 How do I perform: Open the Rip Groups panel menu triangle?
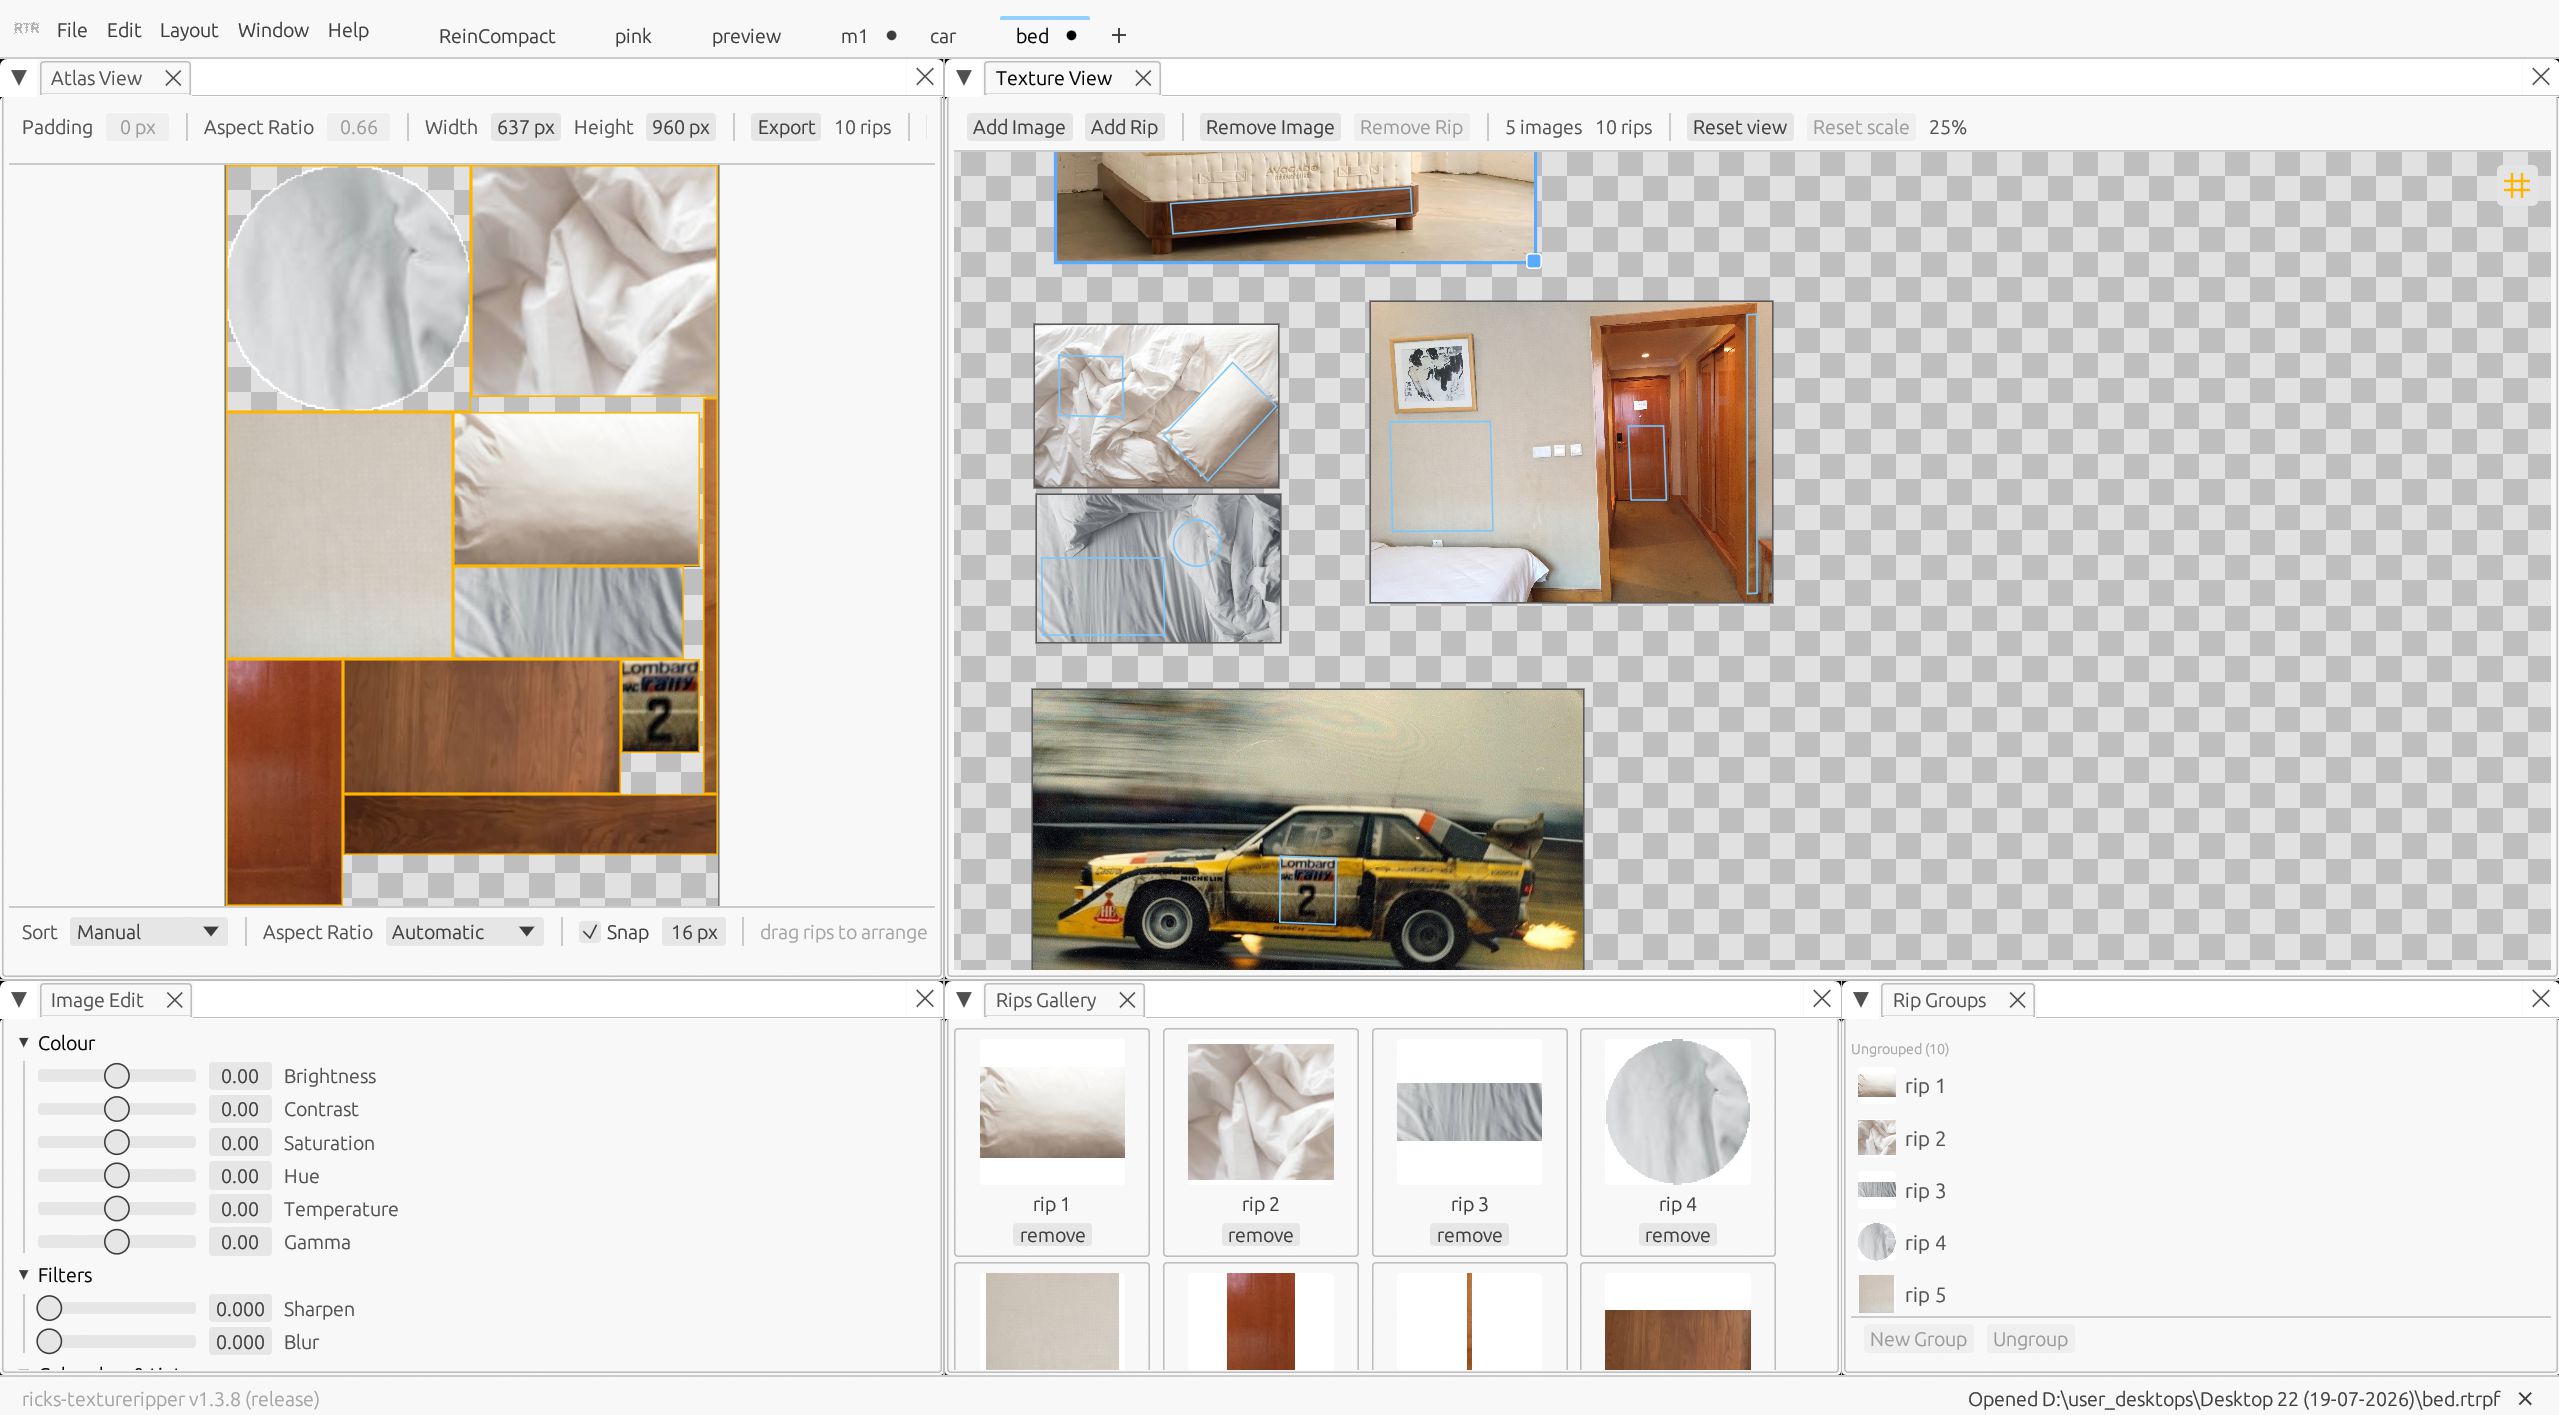[1861, 1000]
